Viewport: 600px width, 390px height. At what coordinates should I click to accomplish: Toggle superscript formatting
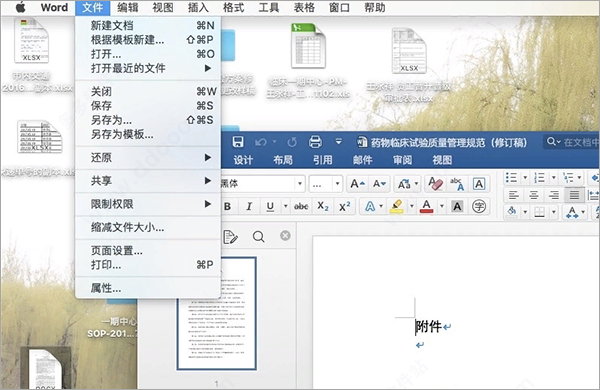point(344,207)
